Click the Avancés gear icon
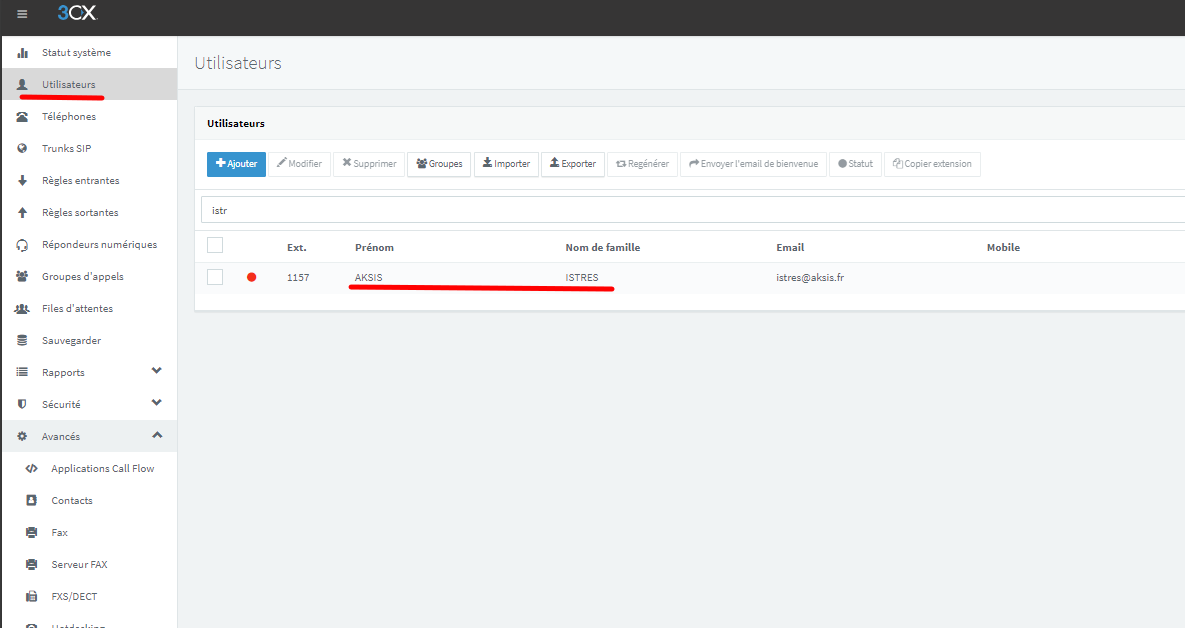Screen dimensions: 1185x628 23,437
